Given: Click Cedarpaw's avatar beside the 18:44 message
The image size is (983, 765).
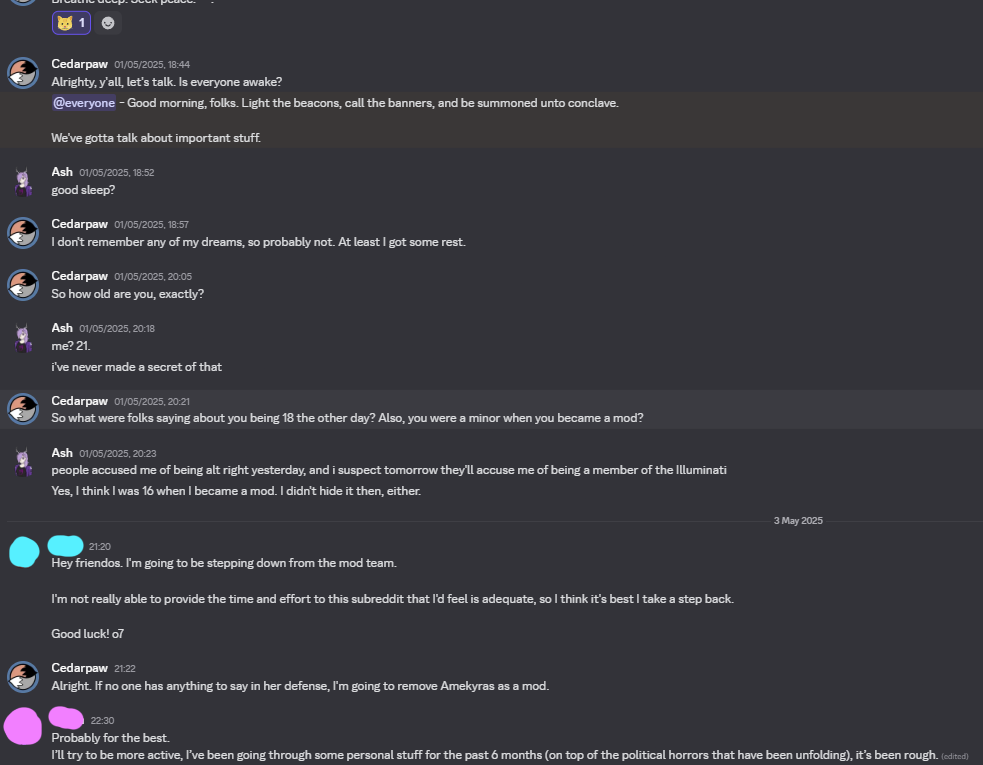Looking at the screenshot, I should pyautogui.click(x=23, y=73).
